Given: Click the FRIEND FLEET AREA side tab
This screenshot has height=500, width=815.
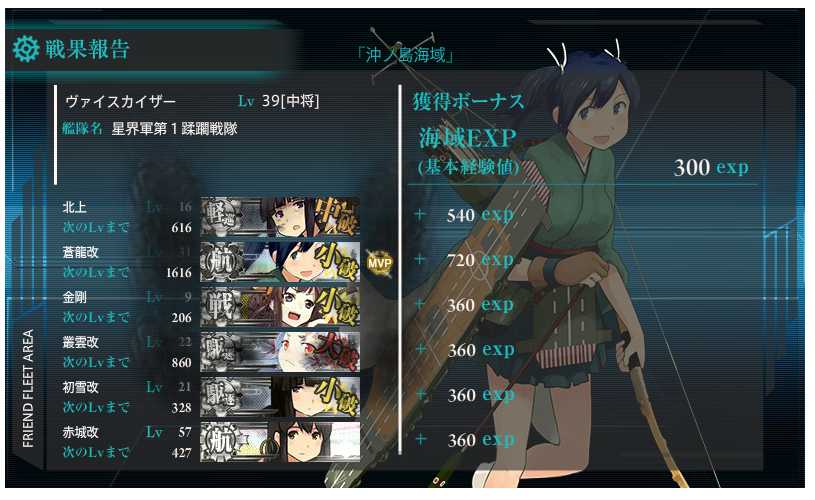Looking at the screenshot, I should click(x=28, y=388).
